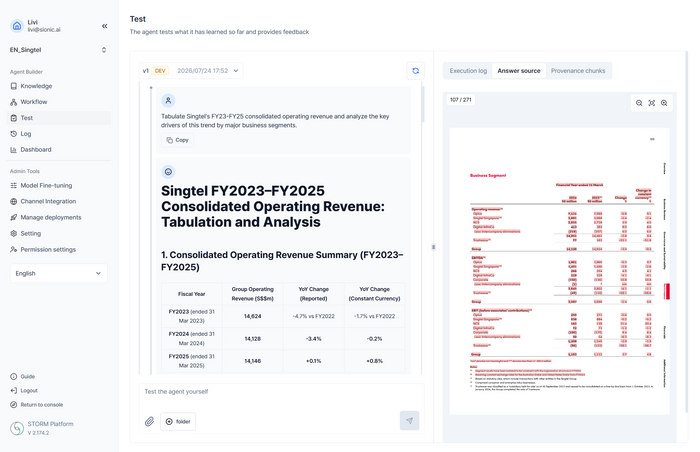
Task: Open the Dashboard page
Action: pyautogui.click(x=58, y=150)
